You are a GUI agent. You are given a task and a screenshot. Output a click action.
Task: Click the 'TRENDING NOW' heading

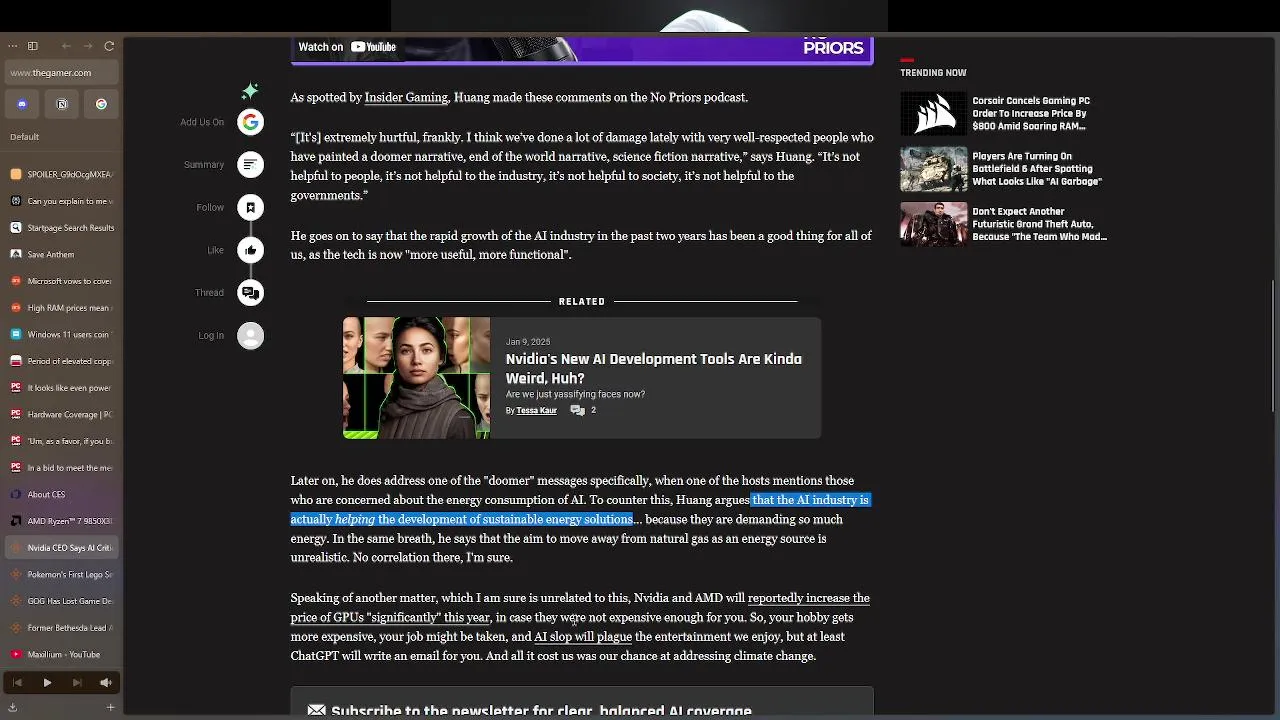point(933,72)
